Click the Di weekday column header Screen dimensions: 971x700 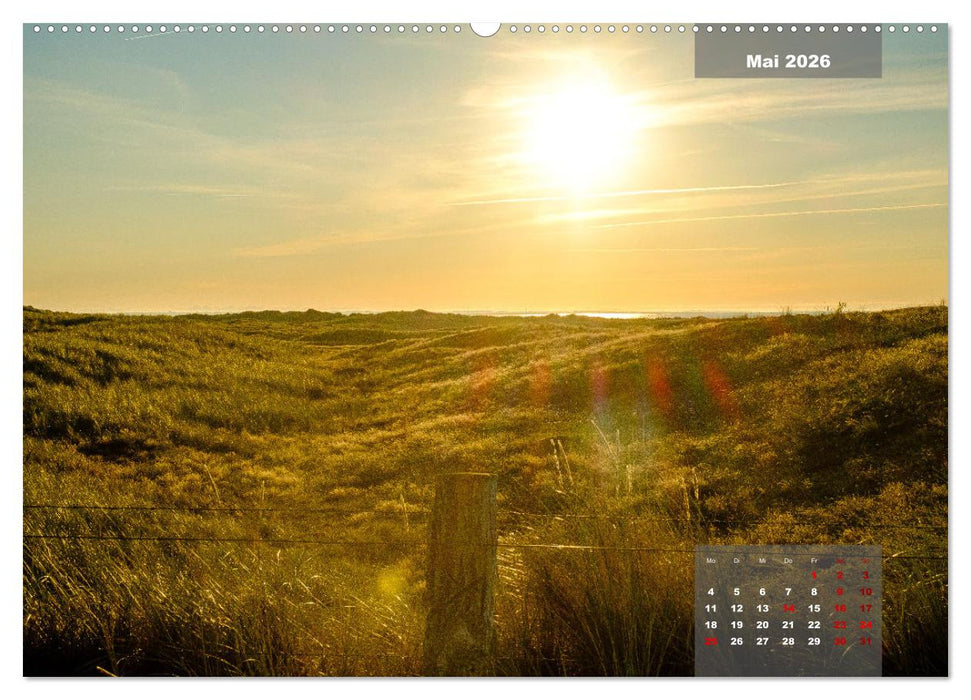pyautogui.click(x=736, y=559)
